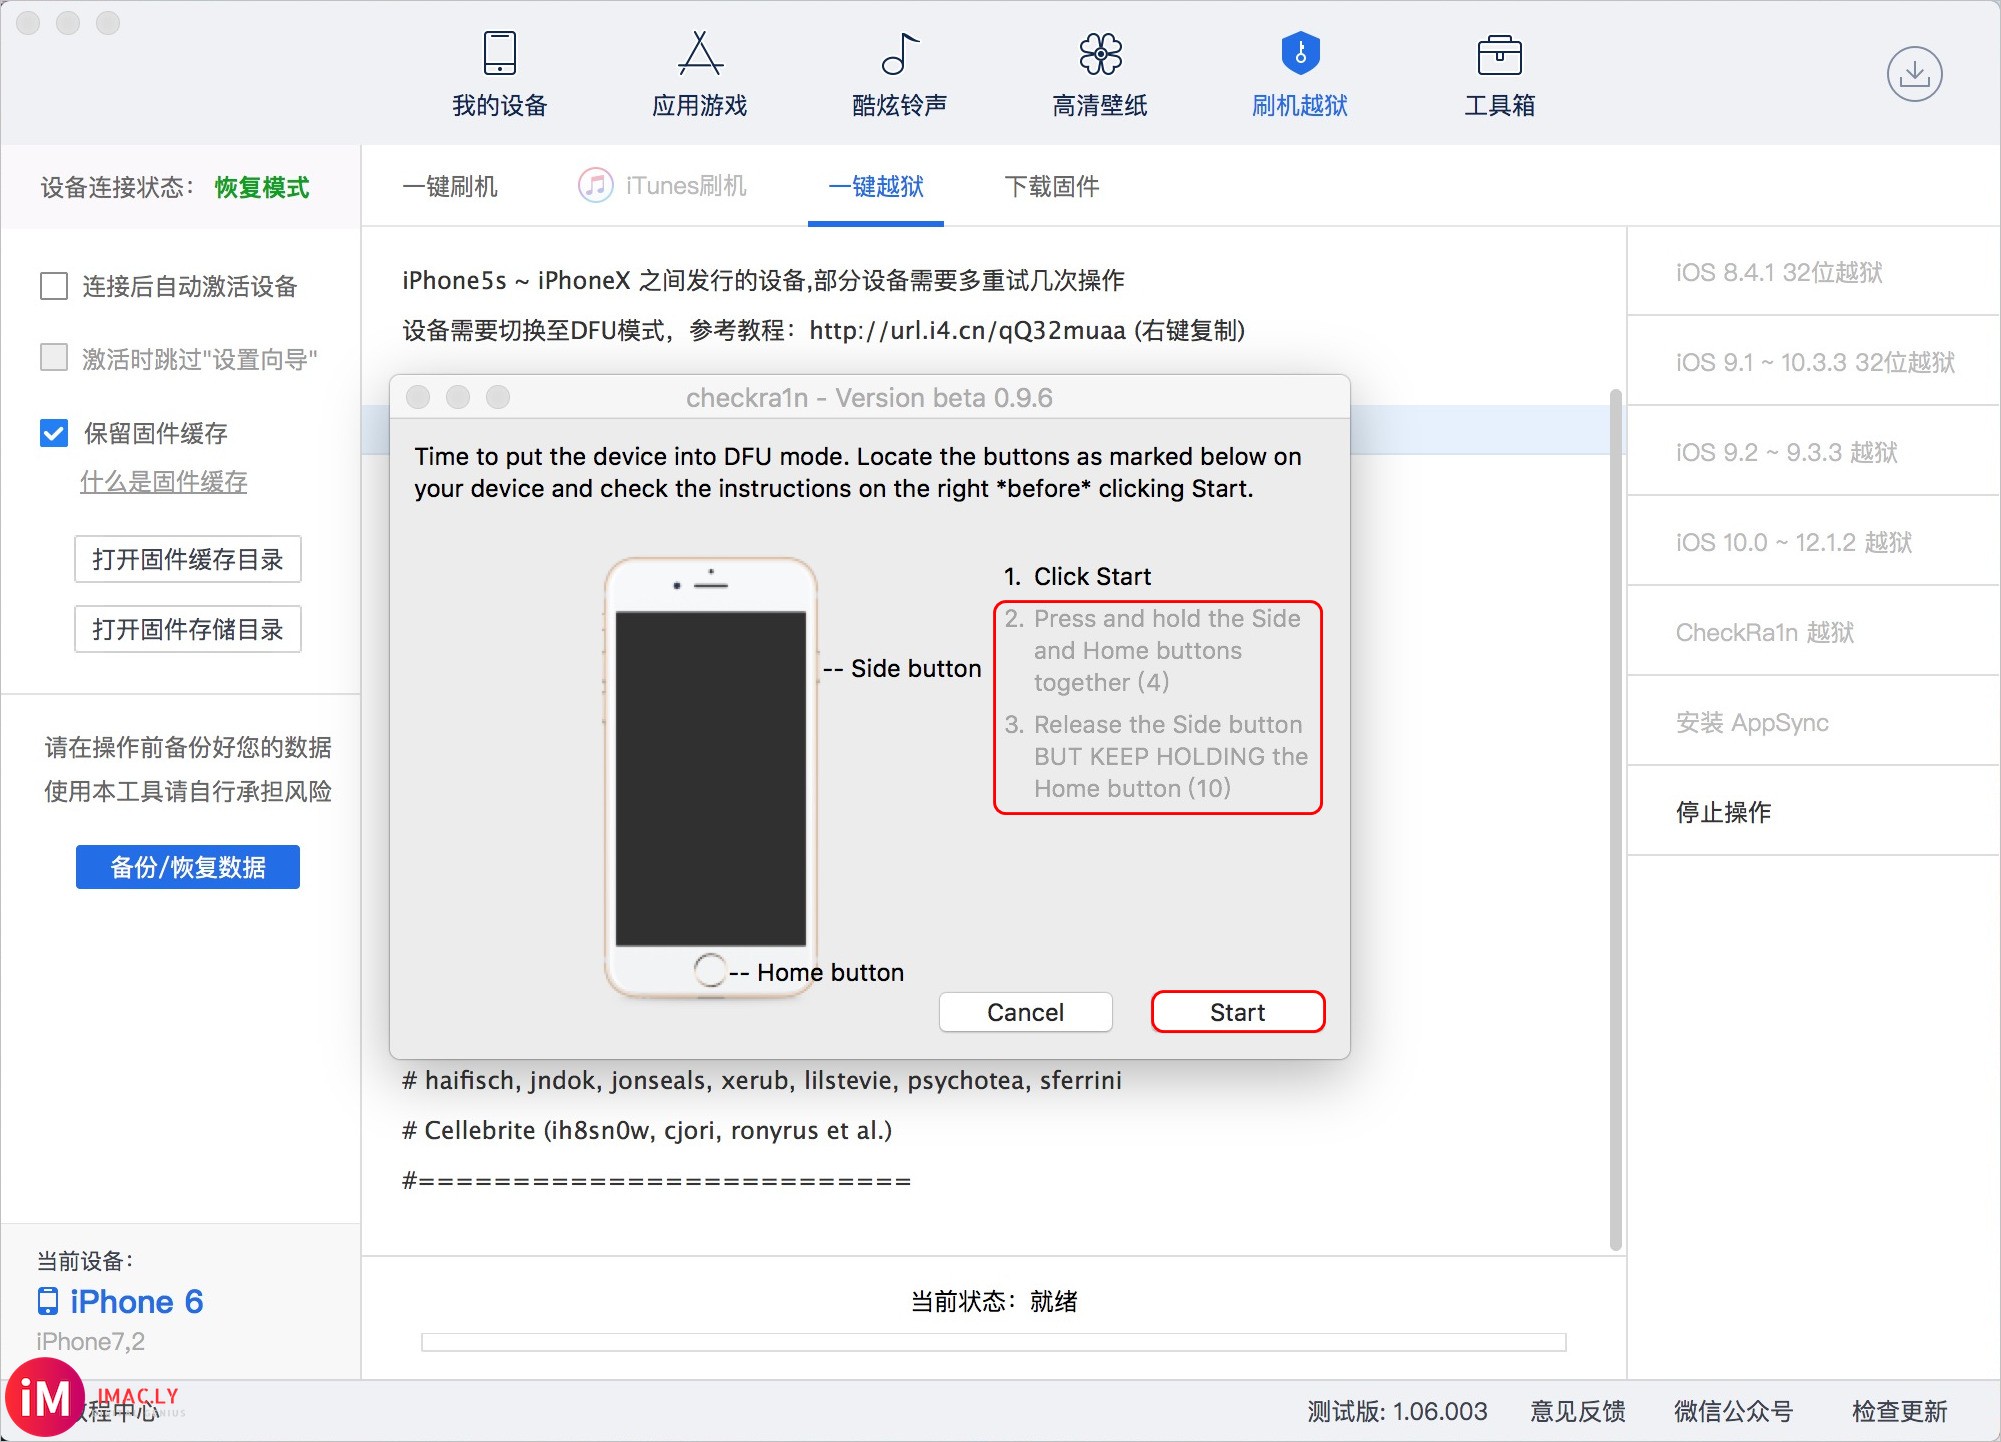Click the iPhone 6 device name
Viewport: 2001px width, 1442px height.
tap(137, 1301)
